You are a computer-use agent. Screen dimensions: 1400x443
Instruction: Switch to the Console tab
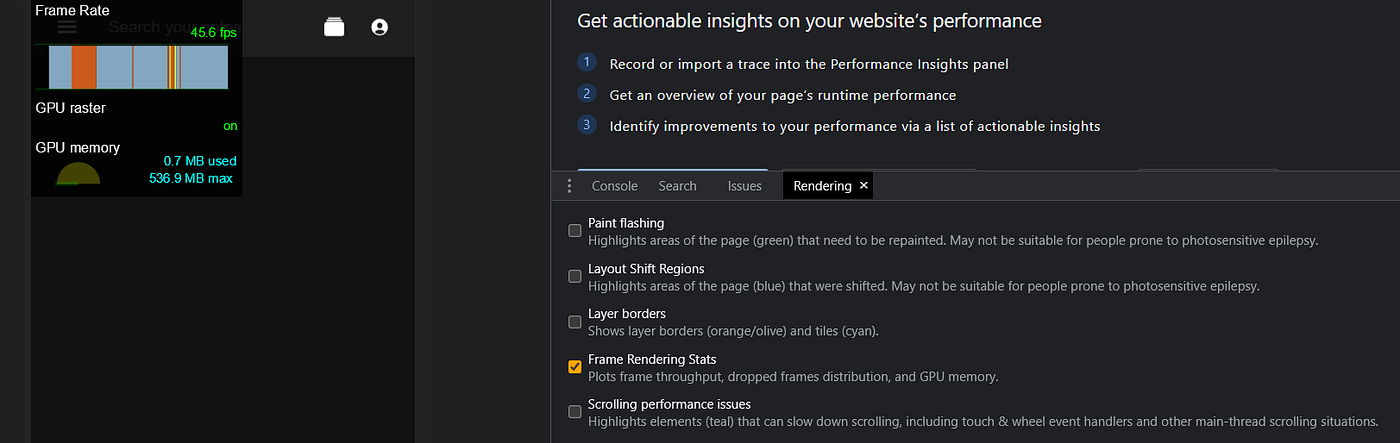615,186
